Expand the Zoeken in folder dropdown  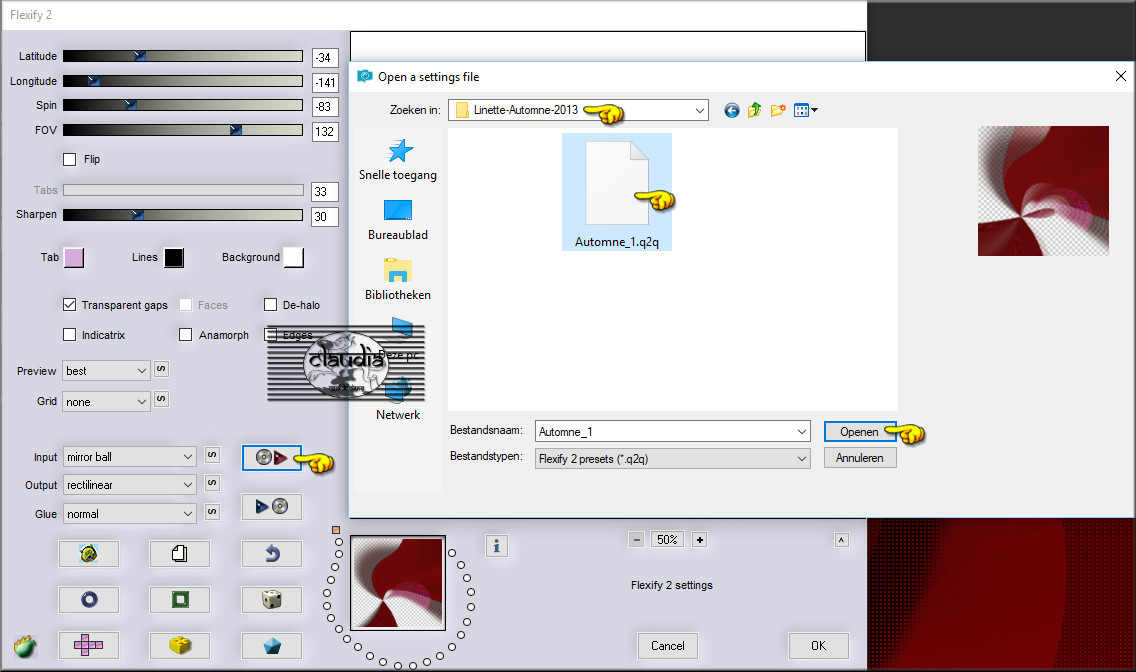pyautogui.click(x=699, y=110)
